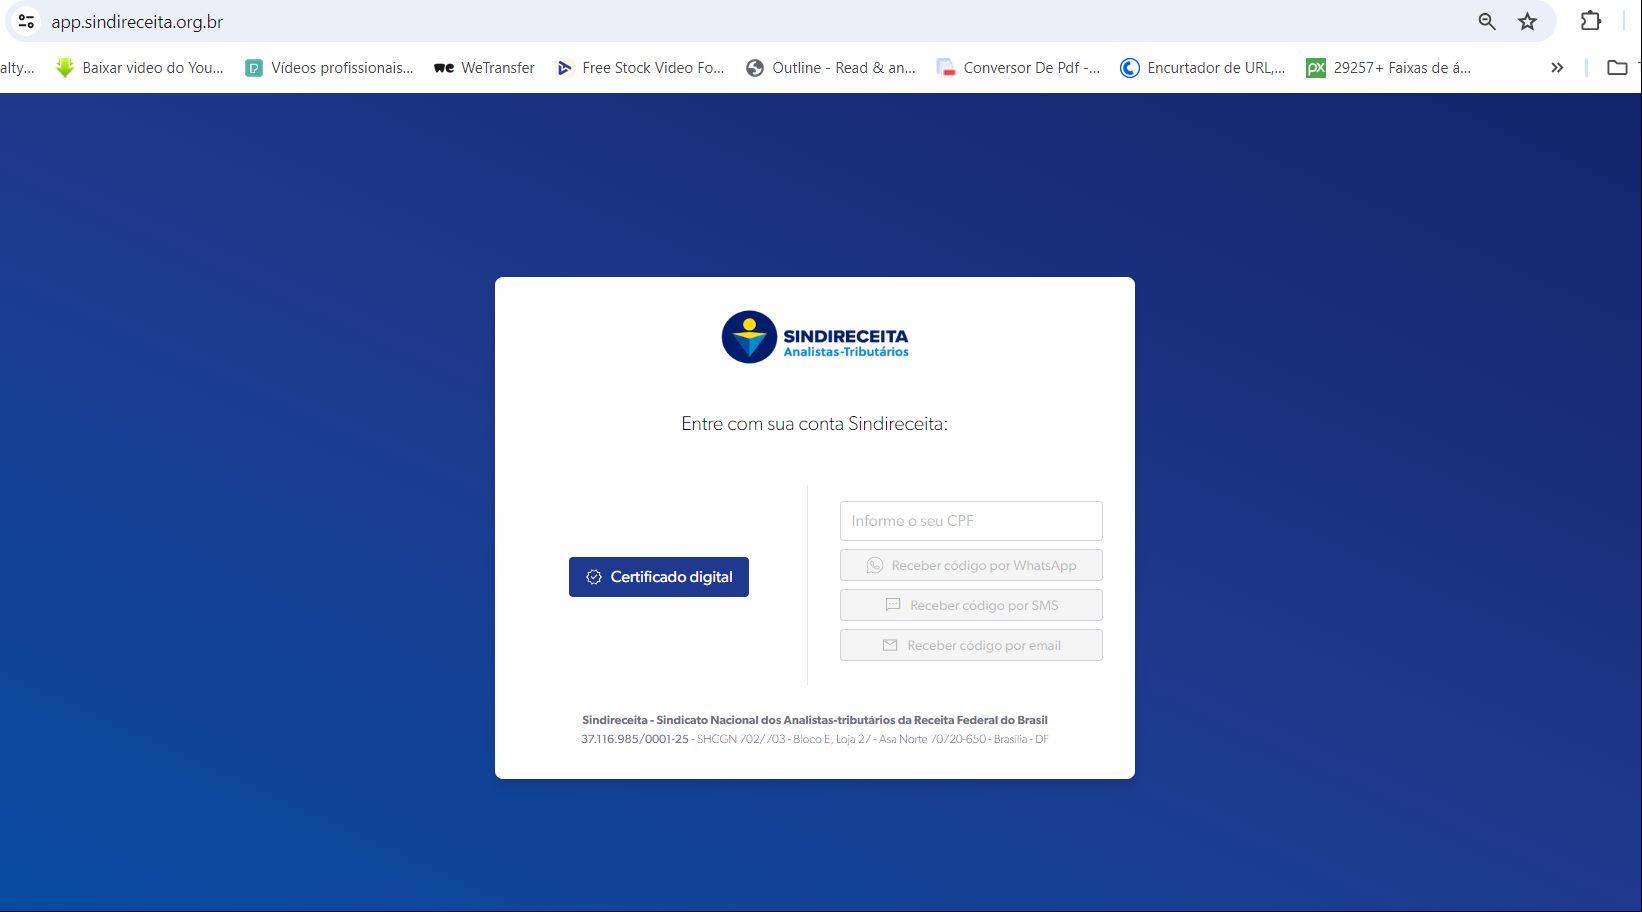Bookmark this page with the star icon
Viewport: 1642px width, 912px height.
tap(1527, 21)
